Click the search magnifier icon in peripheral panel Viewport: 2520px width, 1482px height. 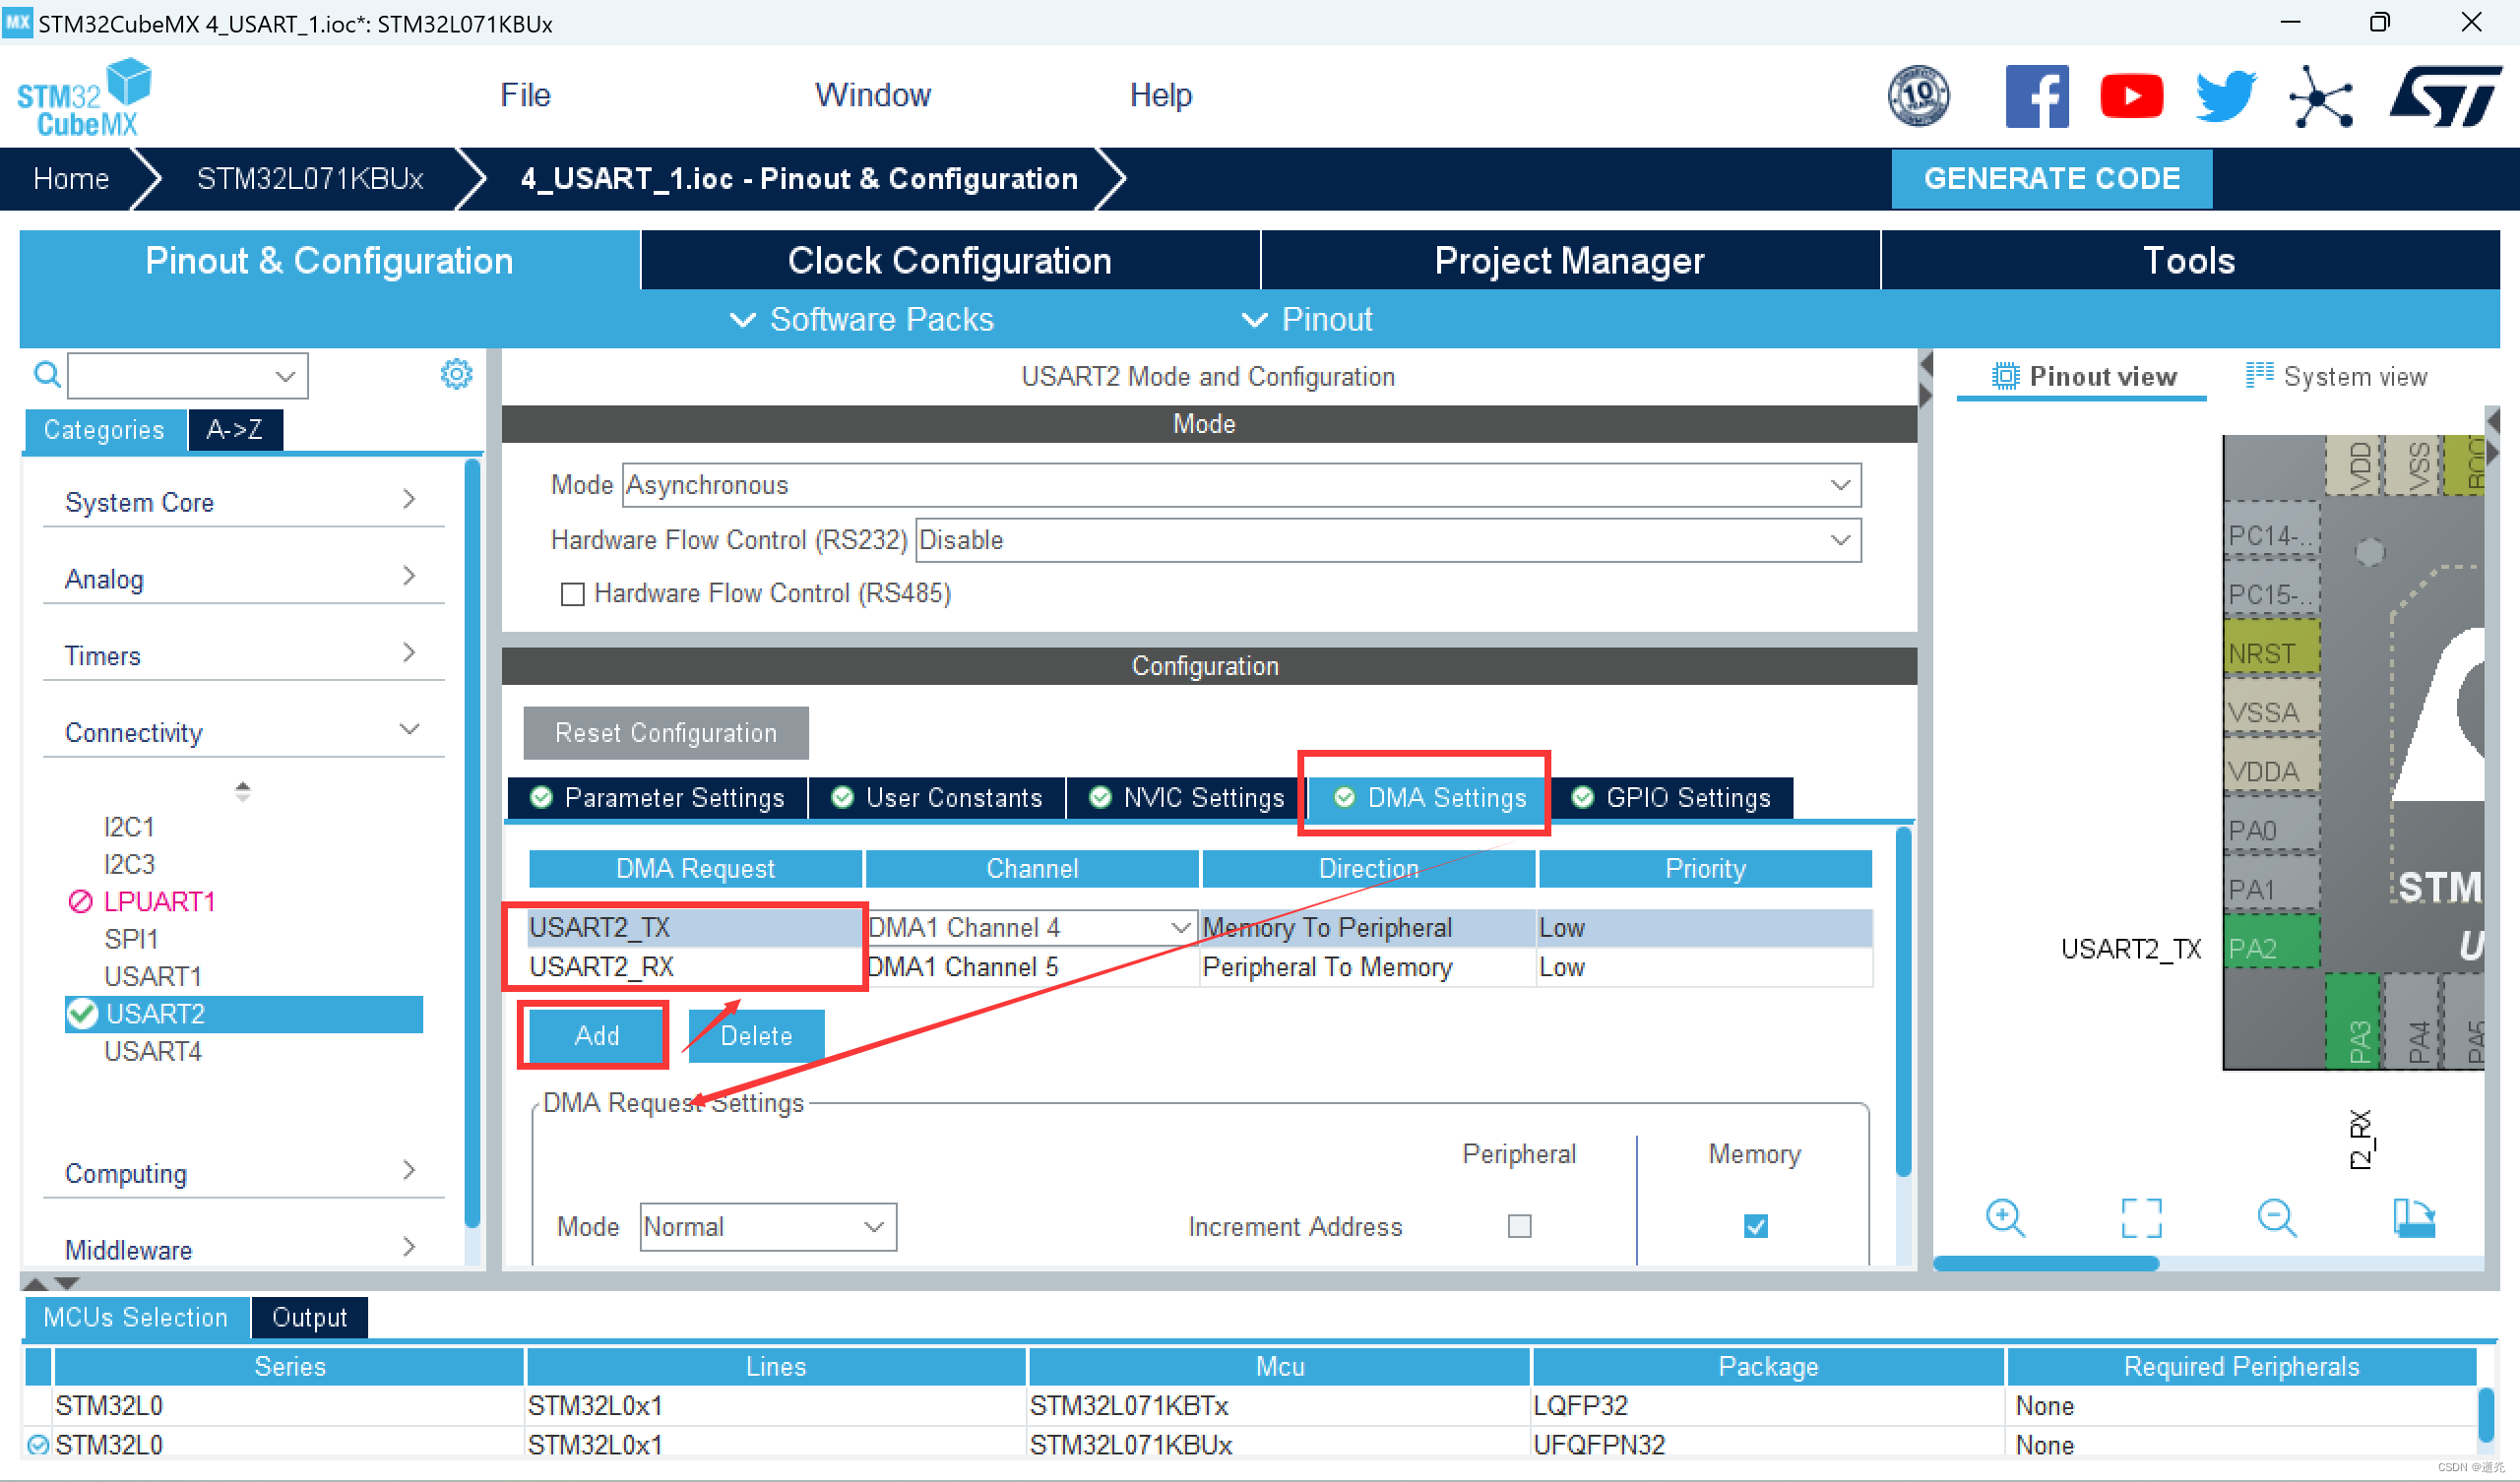[x=47, y=375]
